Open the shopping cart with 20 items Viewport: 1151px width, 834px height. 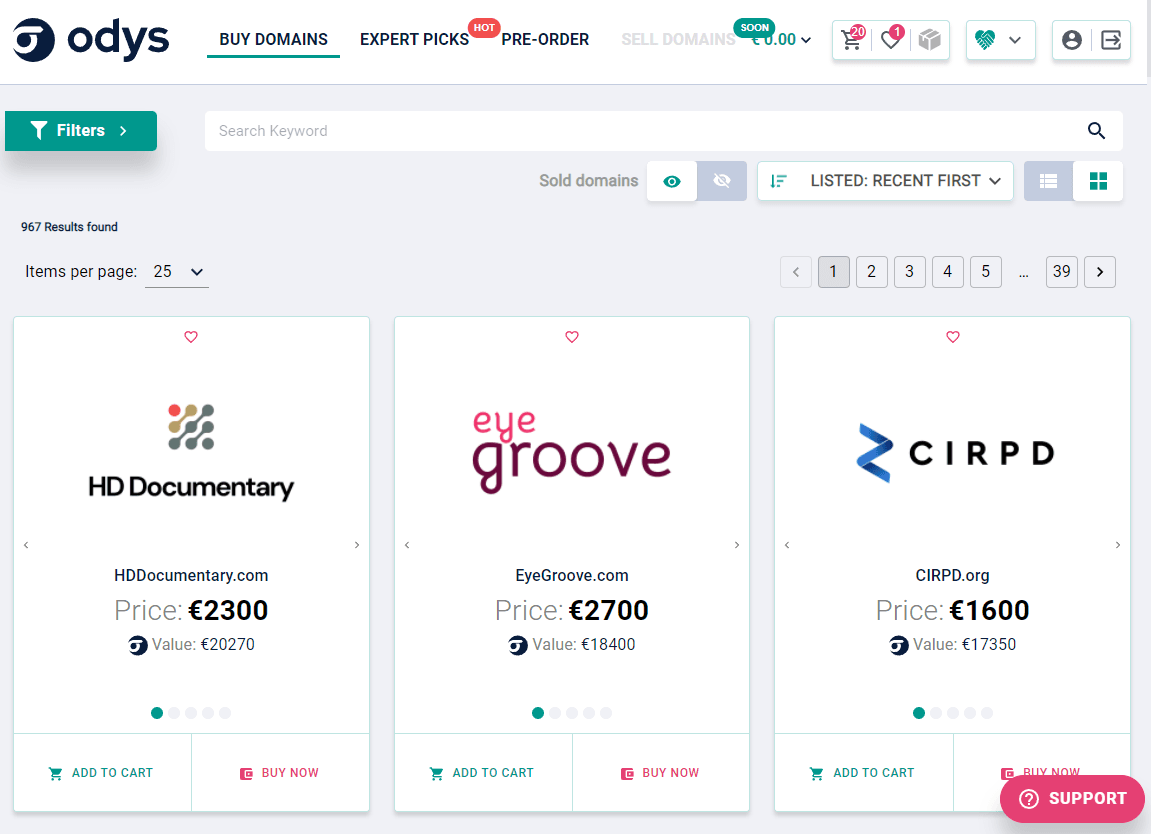(851, 40)
